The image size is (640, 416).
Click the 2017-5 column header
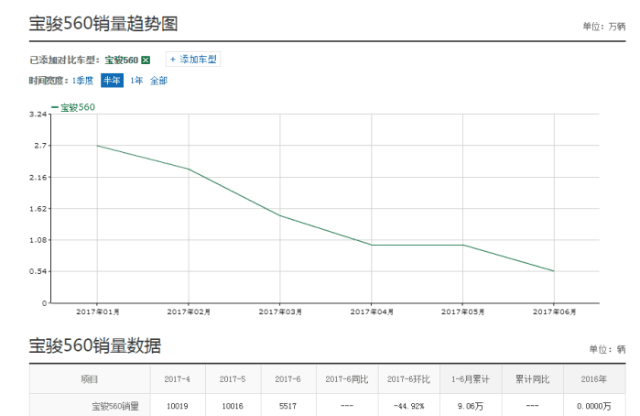[x=233, y=379]
